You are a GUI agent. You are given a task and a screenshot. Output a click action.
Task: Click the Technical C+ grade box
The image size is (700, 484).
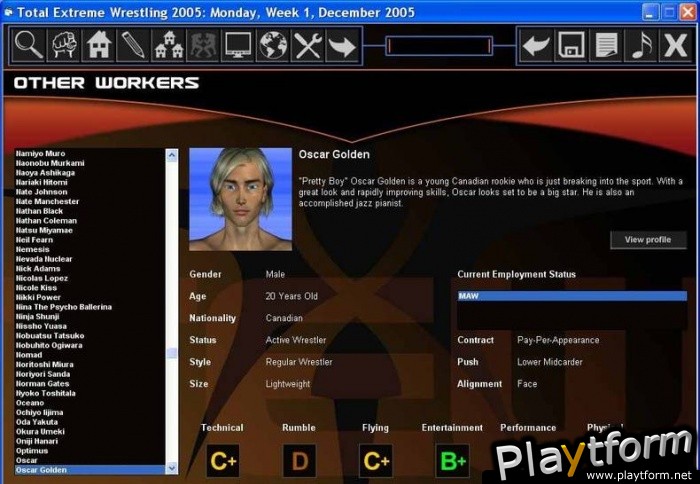tap(223, 461)
